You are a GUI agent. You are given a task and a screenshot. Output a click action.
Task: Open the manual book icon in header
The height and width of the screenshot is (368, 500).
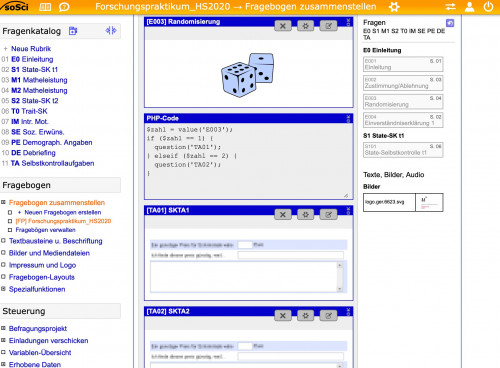coord(45,7)
